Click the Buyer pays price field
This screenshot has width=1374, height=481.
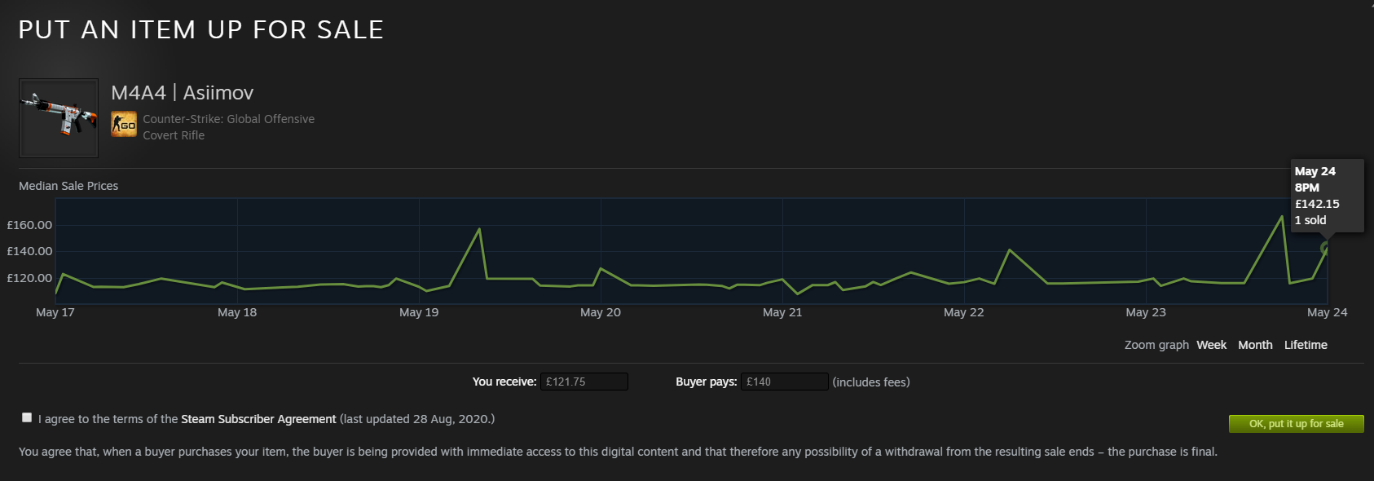(x=785, y=382)
